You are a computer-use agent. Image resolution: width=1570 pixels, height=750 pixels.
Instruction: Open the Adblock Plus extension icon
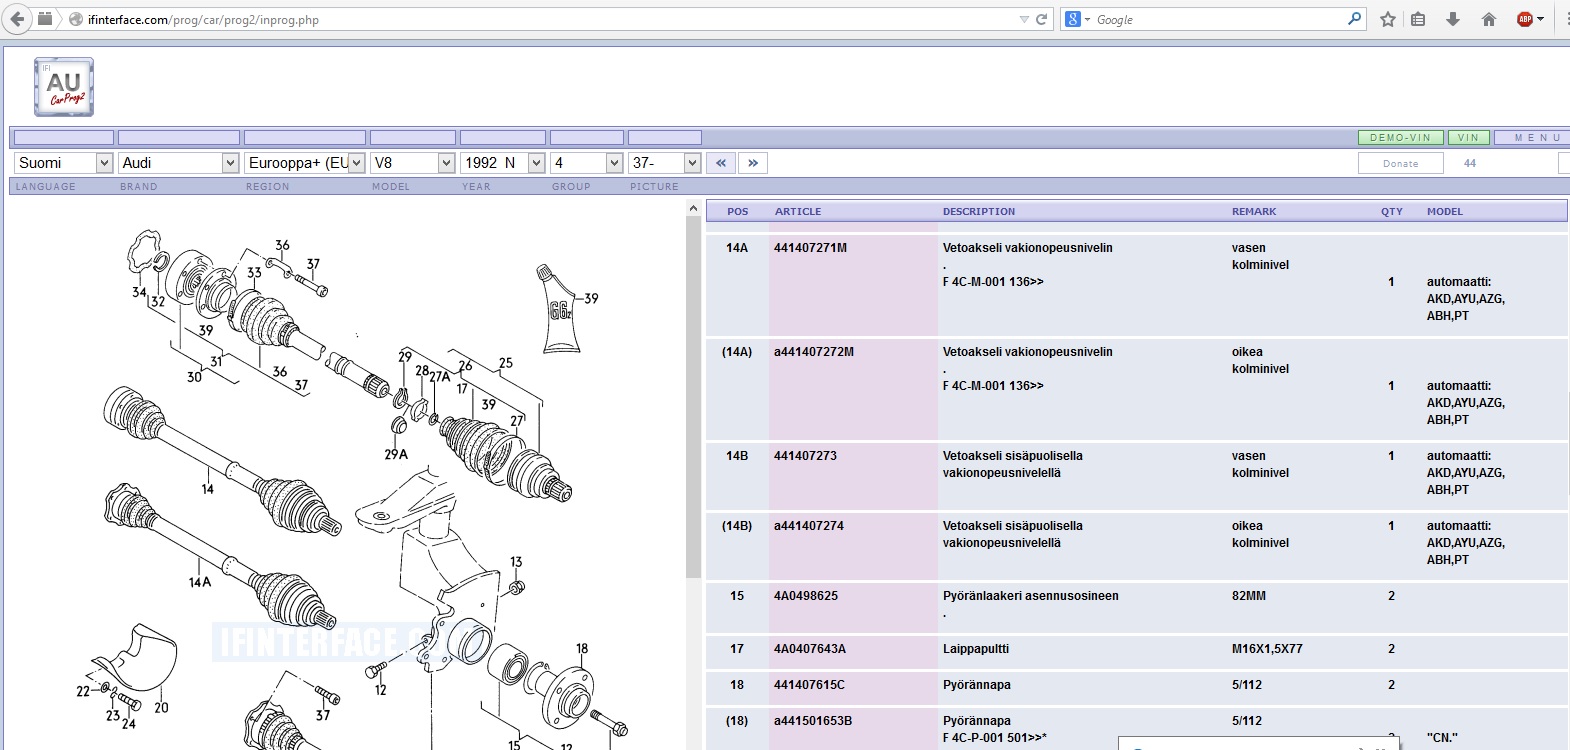point(1526,19)
